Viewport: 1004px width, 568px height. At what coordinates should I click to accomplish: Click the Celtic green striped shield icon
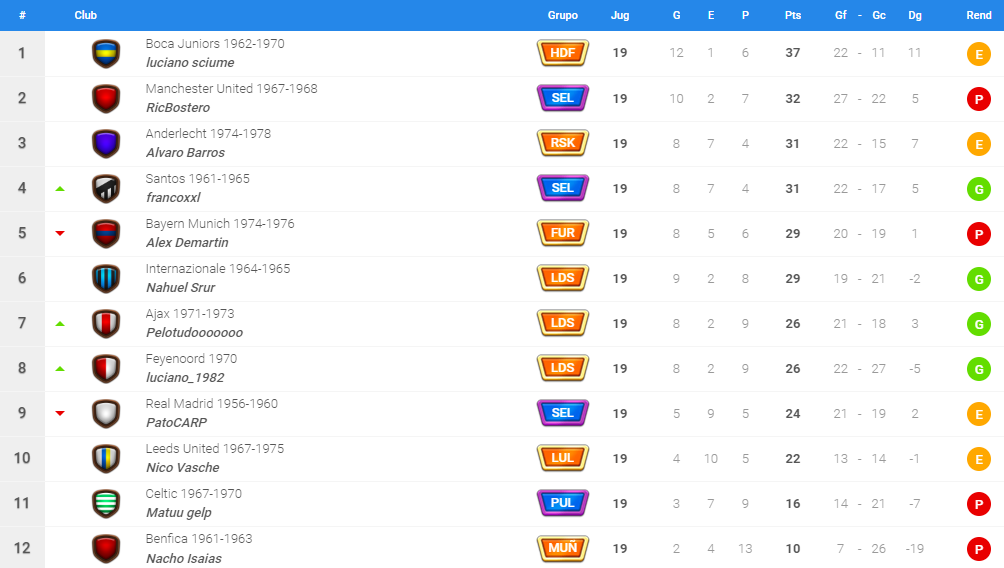pyautogui.click(x=106, y=503)
